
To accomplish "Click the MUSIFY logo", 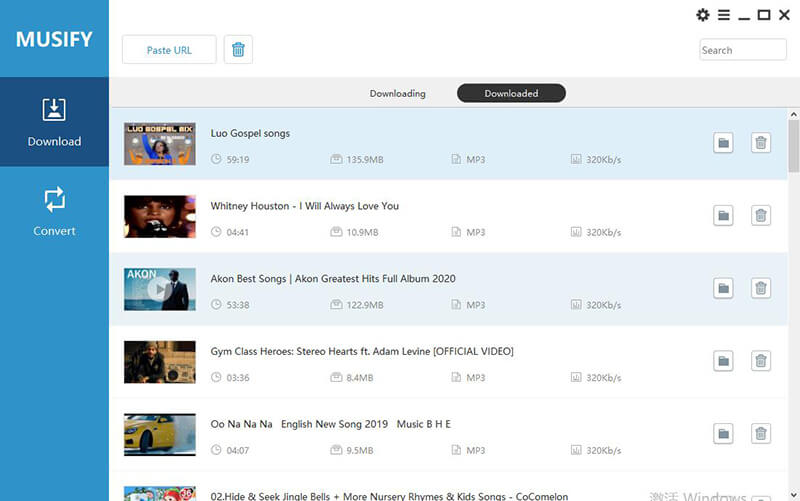I will coord(54,39).
